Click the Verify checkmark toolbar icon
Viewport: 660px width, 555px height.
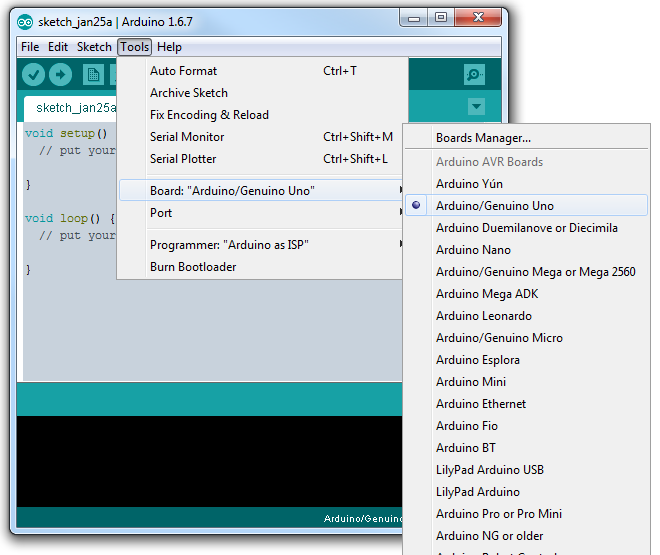(33, 75)
